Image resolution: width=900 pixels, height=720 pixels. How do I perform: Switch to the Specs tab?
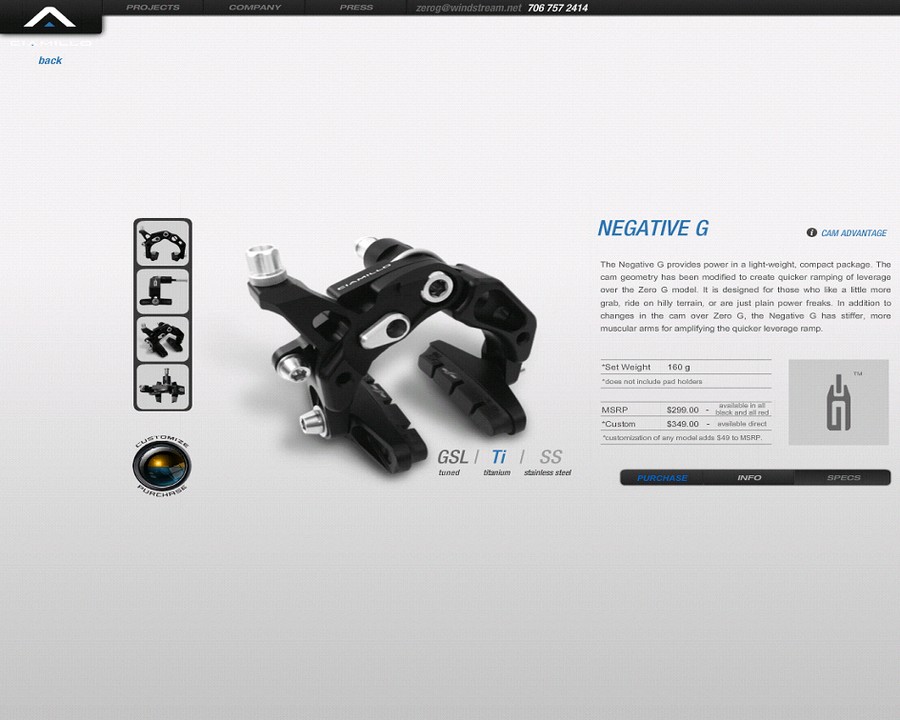click(843, 478)
